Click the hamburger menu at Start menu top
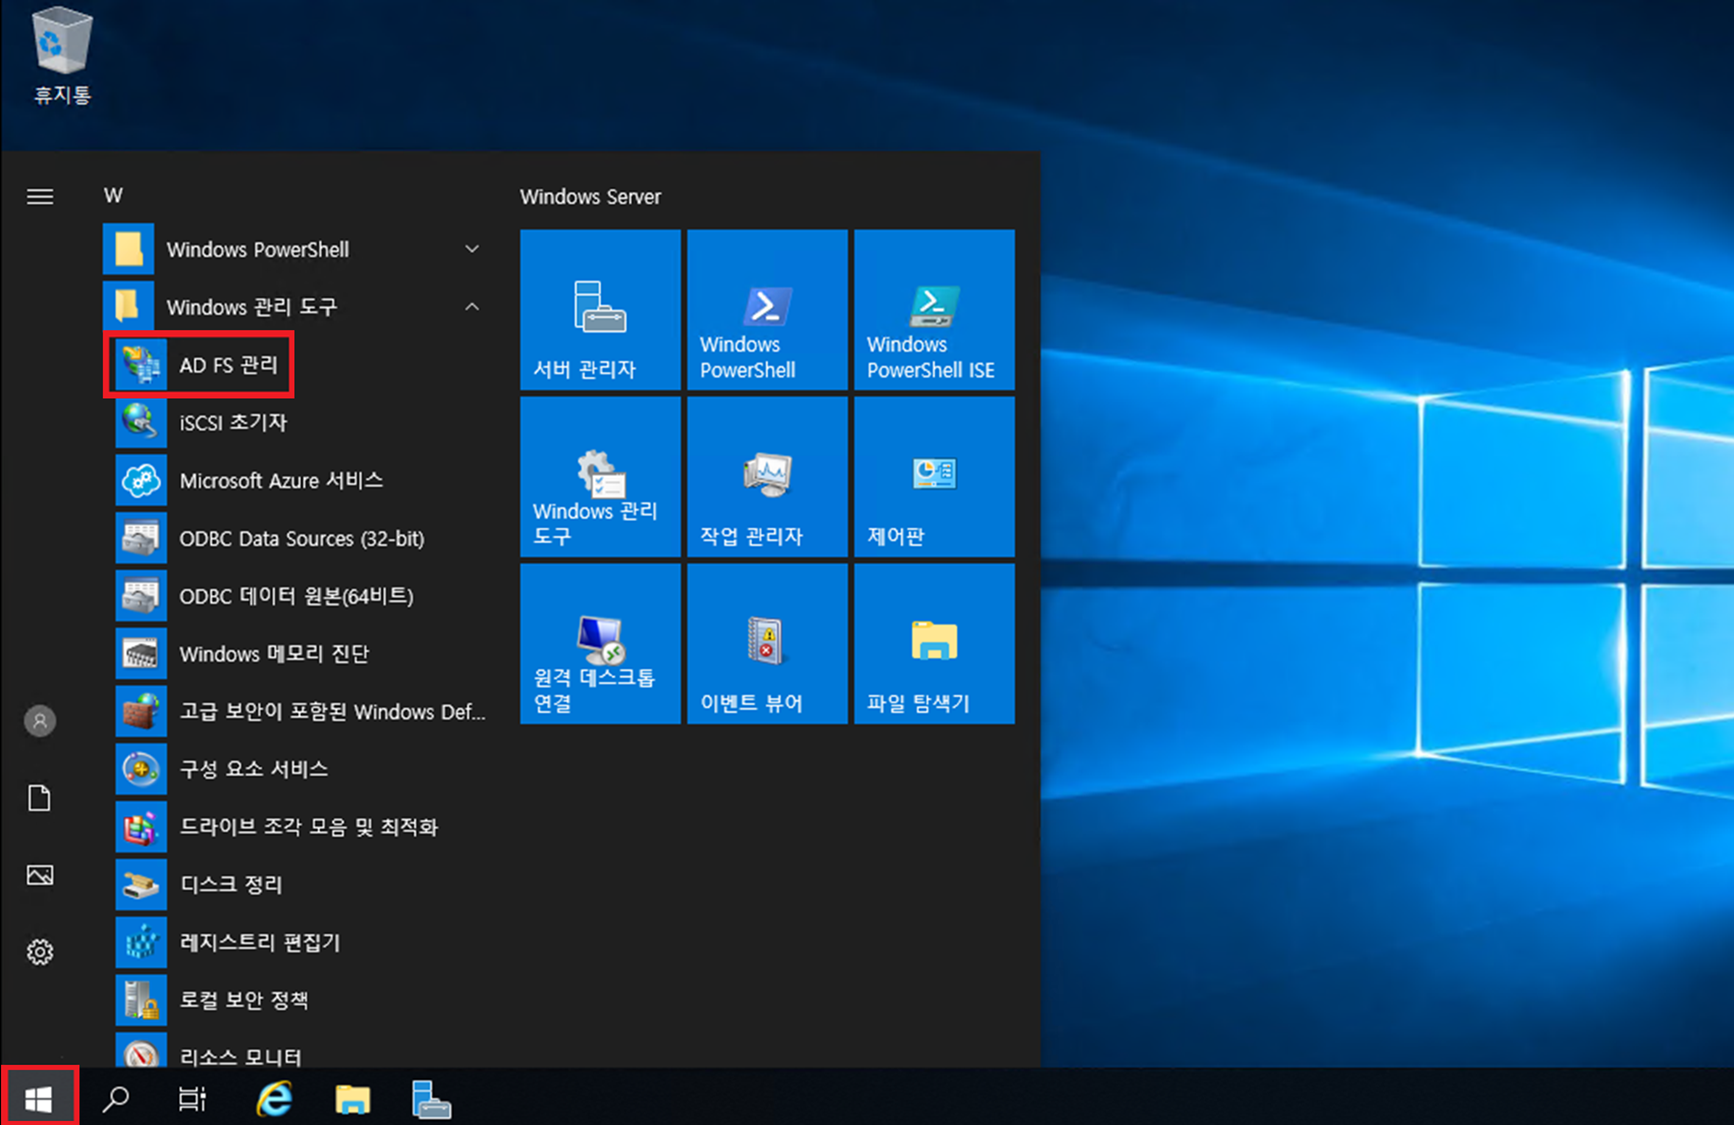This screenshot has width=1734, height=1125. (40, 196)
